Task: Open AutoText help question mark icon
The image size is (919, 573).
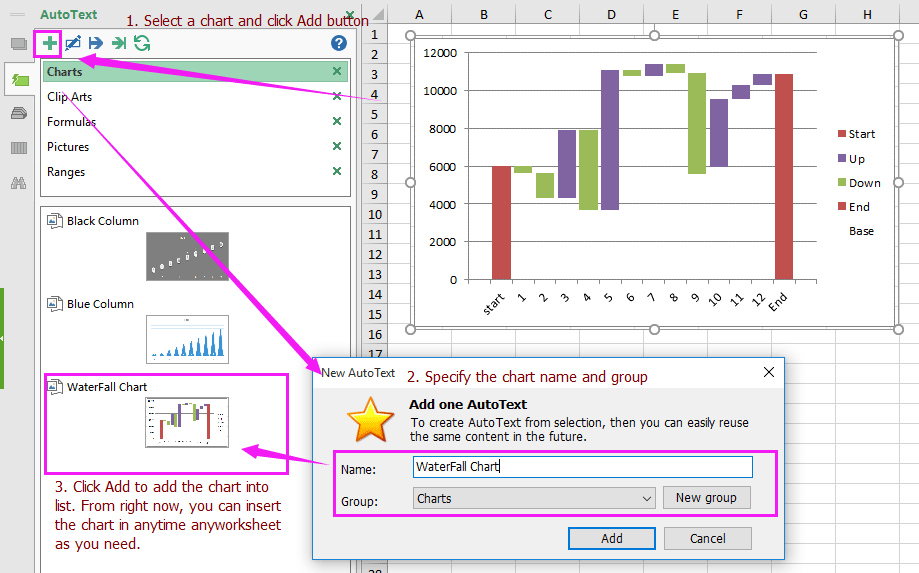Action: [x=339, y=43]
